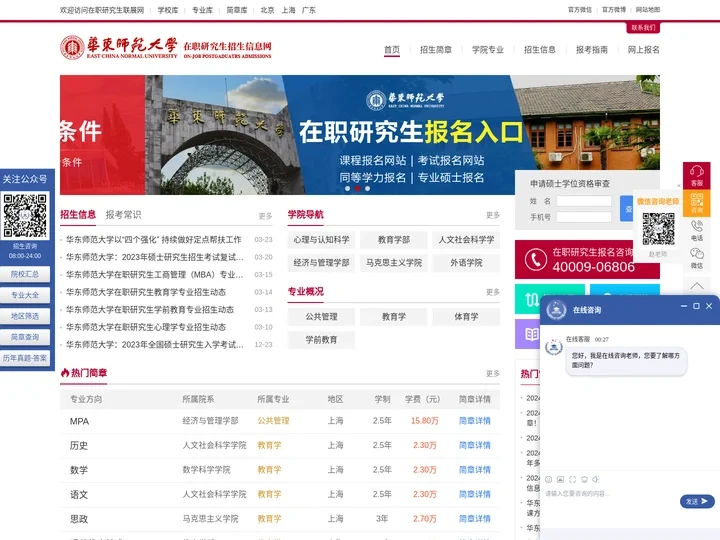Open the 报考指南 nav item
The height and width of the screenshot is (540, 720).
click(591, 50)
